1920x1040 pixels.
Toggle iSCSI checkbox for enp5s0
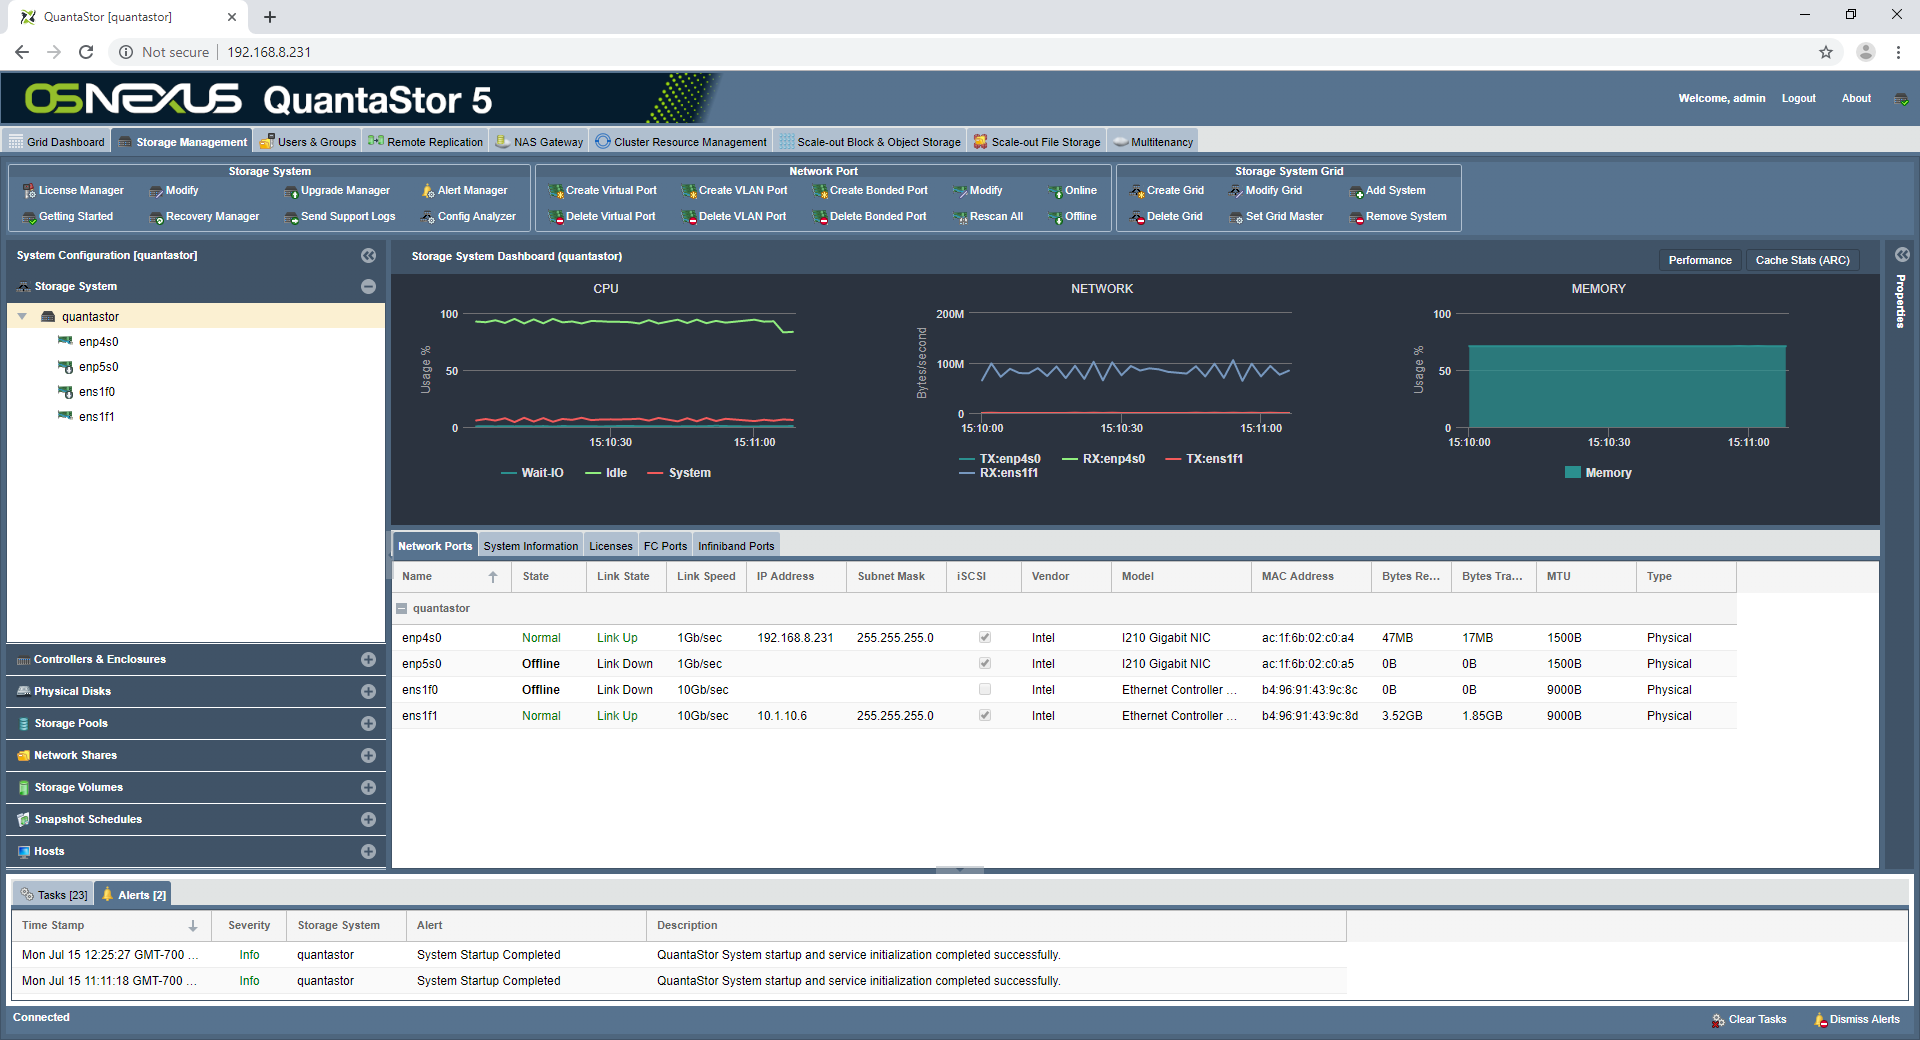[x=985, y=663]
